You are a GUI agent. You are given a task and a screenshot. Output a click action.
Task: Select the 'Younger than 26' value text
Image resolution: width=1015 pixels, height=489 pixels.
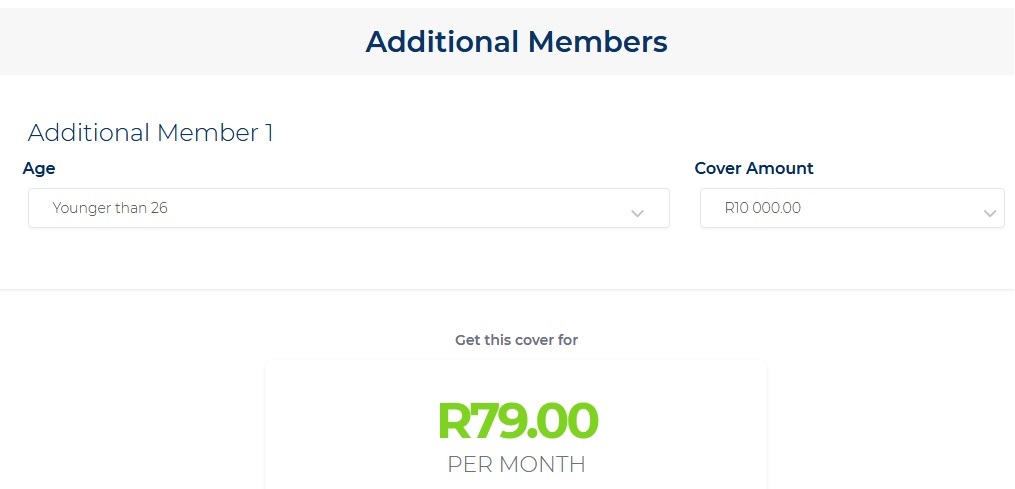tap(110, 208)
